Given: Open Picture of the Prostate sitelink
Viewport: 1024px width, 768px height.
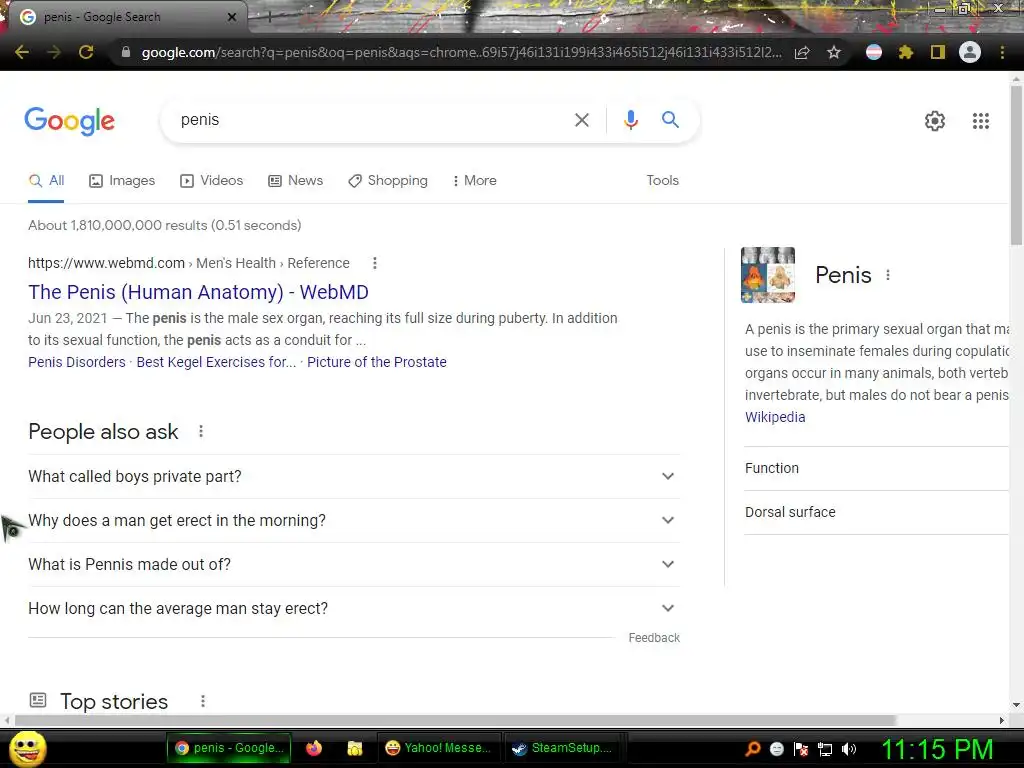Looking at the screenshot, I should click(377, 362).
